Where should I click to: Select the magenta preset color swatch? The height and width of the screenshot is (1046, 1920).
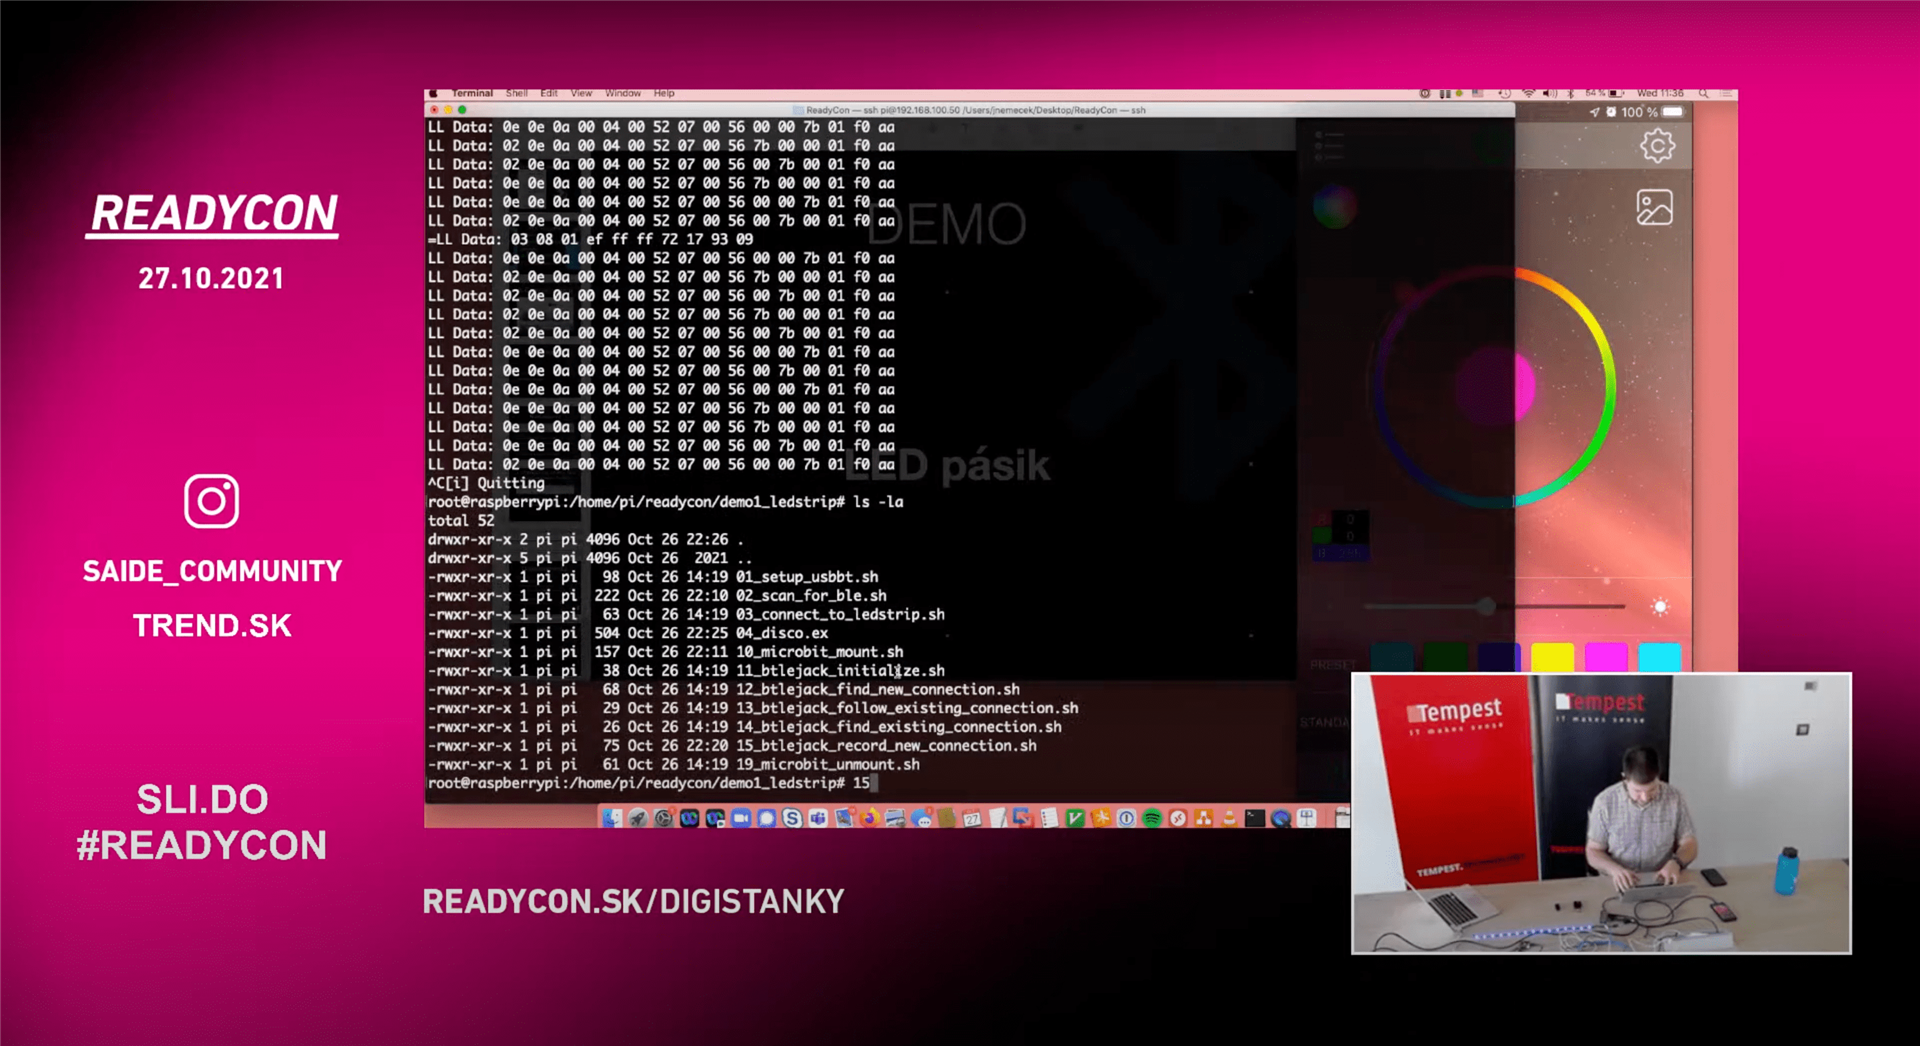pos(1606,658)
